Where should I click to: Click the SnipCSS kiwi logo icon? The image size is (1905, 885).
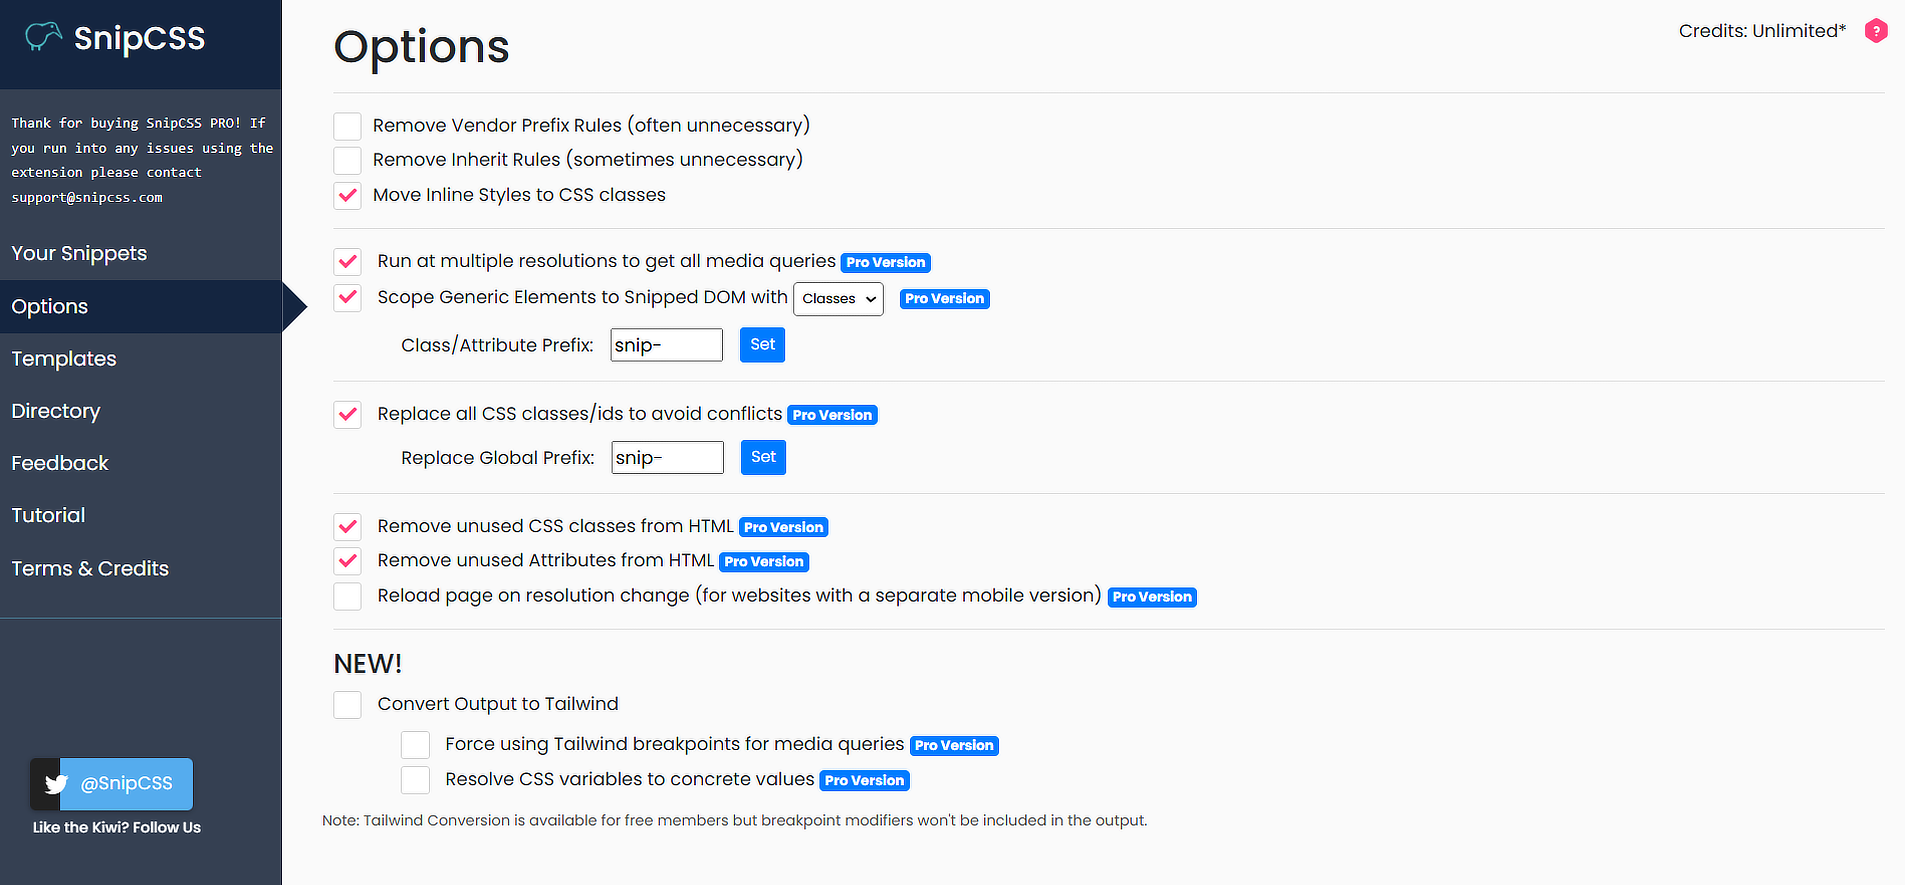click(x=43, y=37)
